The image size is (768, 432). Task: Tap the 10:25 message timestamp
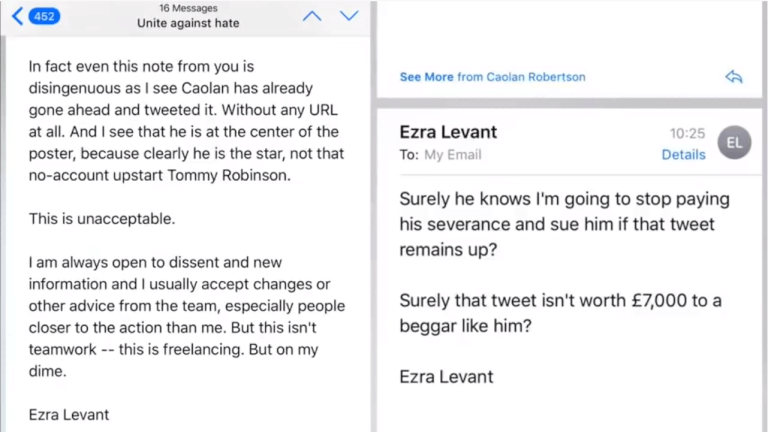click(x=687, y=133)
